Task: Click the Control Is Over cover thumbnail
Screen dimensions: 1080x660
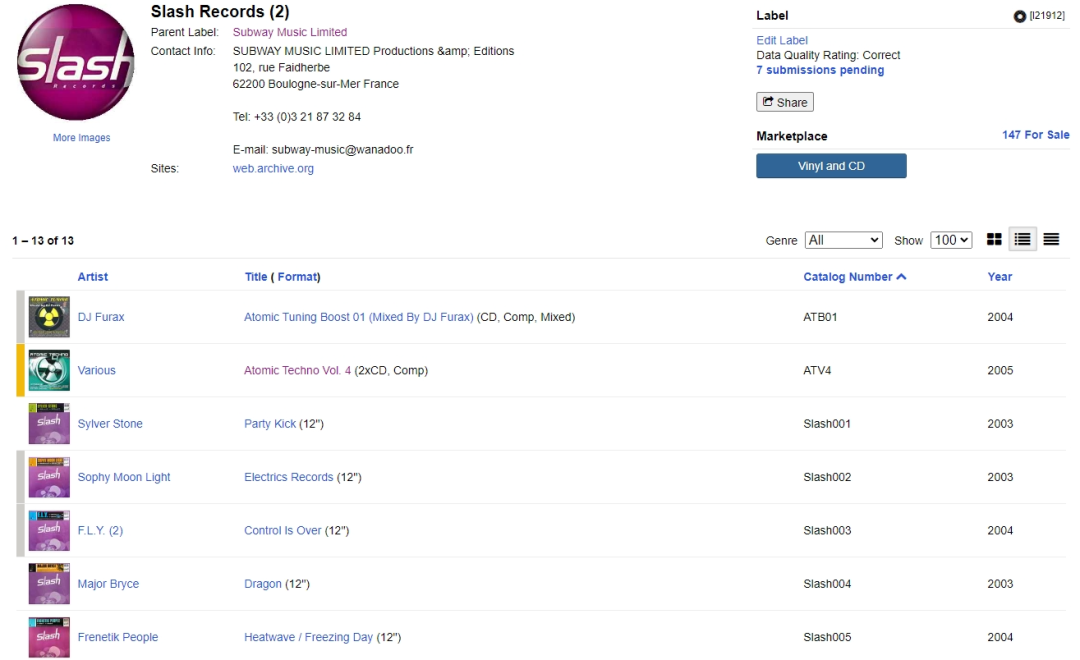Action: (x=49, y=530)
